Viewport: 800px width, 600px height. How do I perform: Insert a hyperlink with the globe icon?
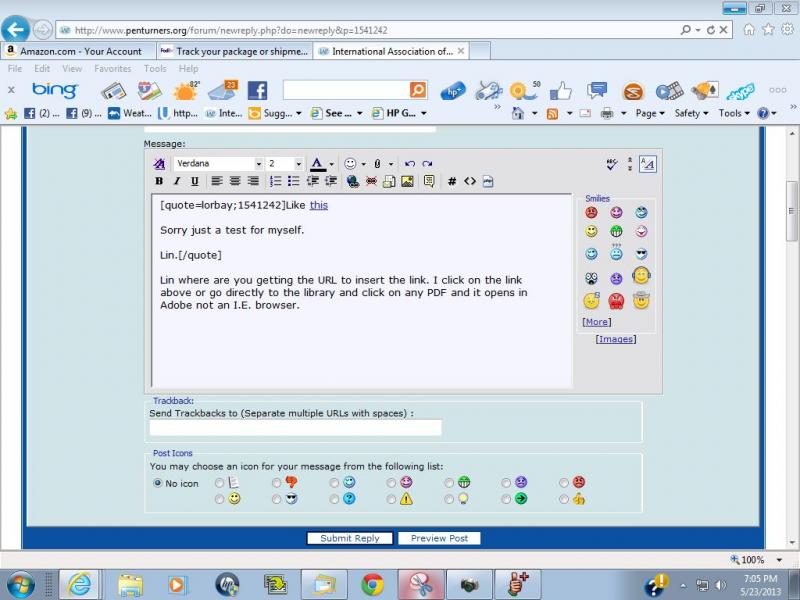click(353, 181)
